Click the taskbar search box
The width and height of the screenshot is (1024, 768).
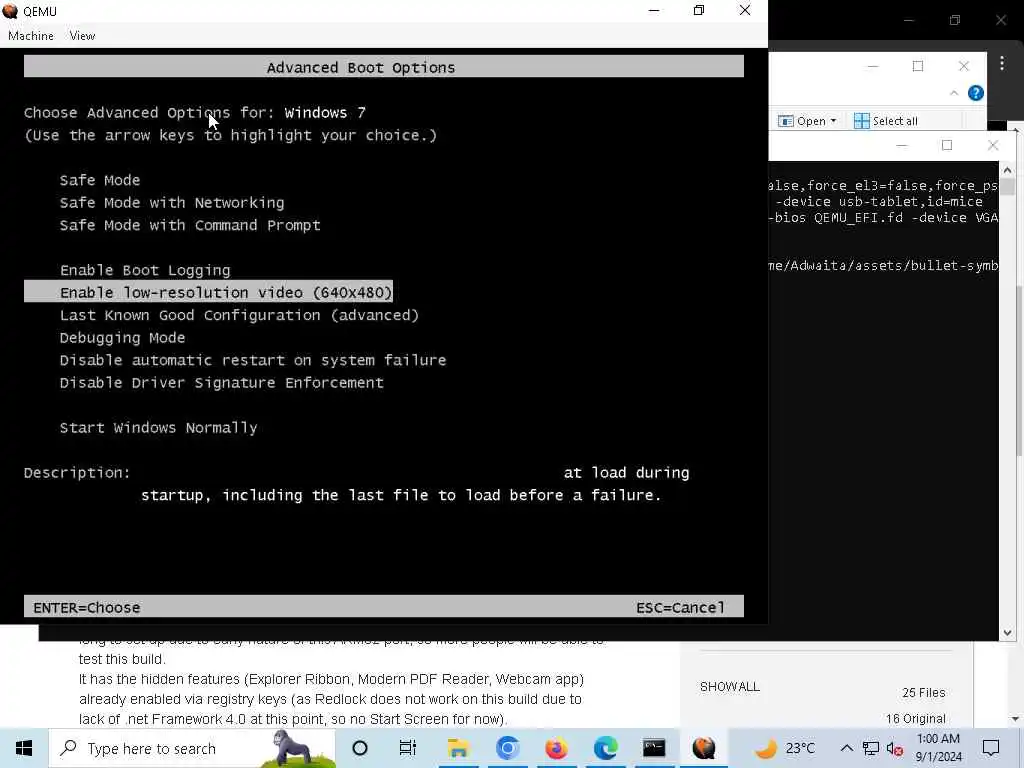tap(193, 748)
